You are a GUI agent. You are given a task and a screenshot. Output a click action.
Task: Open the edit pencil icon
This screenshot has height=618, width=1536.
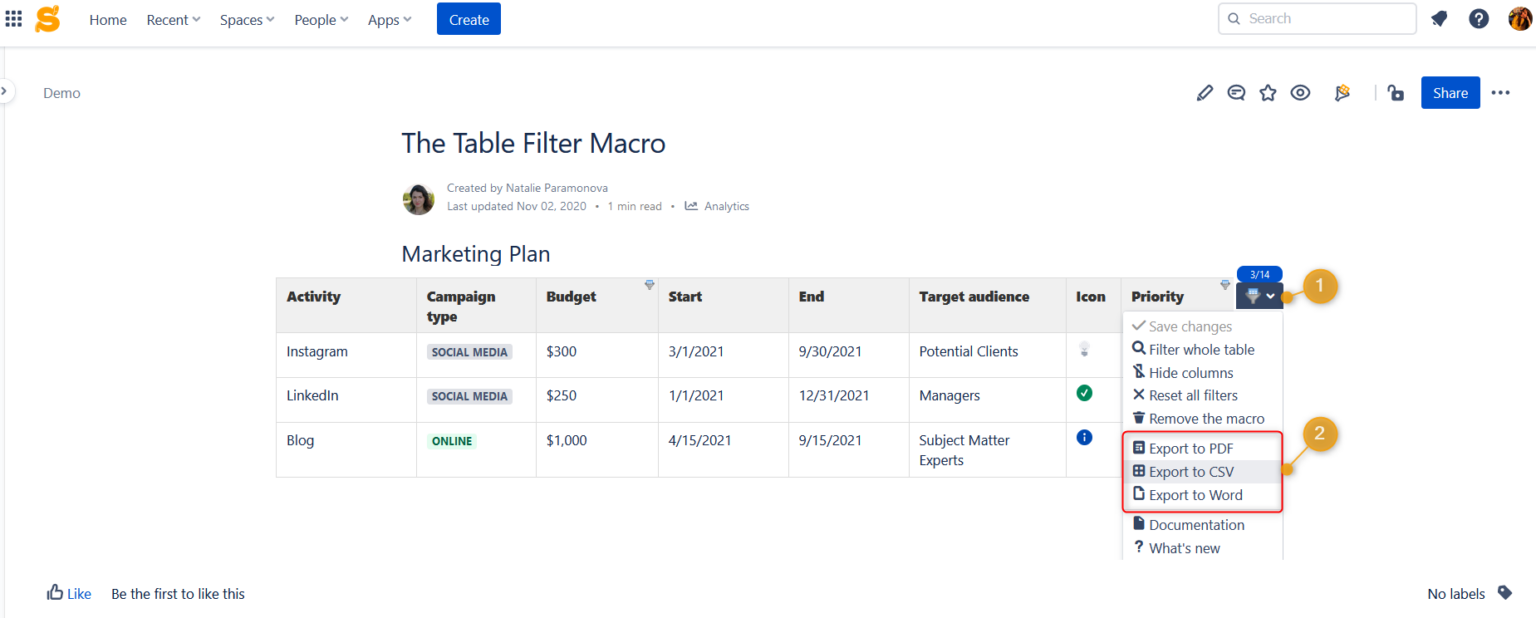pos(1204,92)
